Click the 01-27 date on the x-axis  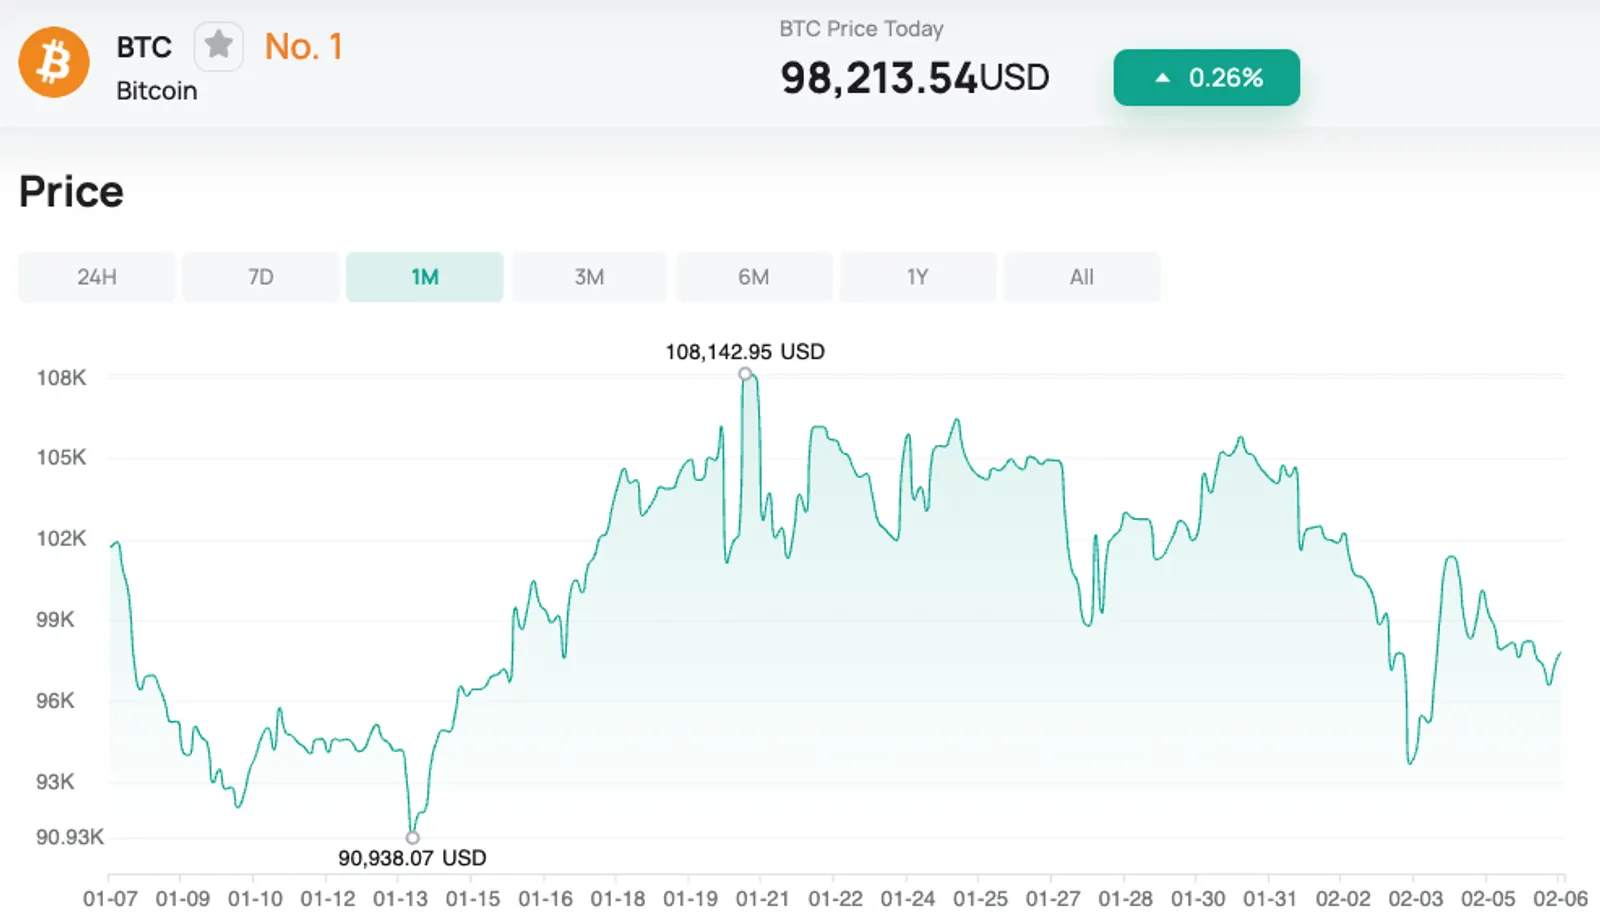pyautogui.click(x=1053, y=899)
